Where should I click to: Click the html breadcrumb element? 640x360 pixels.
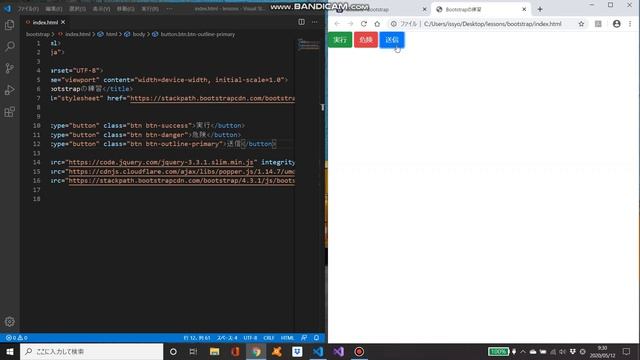click(107, 34)
